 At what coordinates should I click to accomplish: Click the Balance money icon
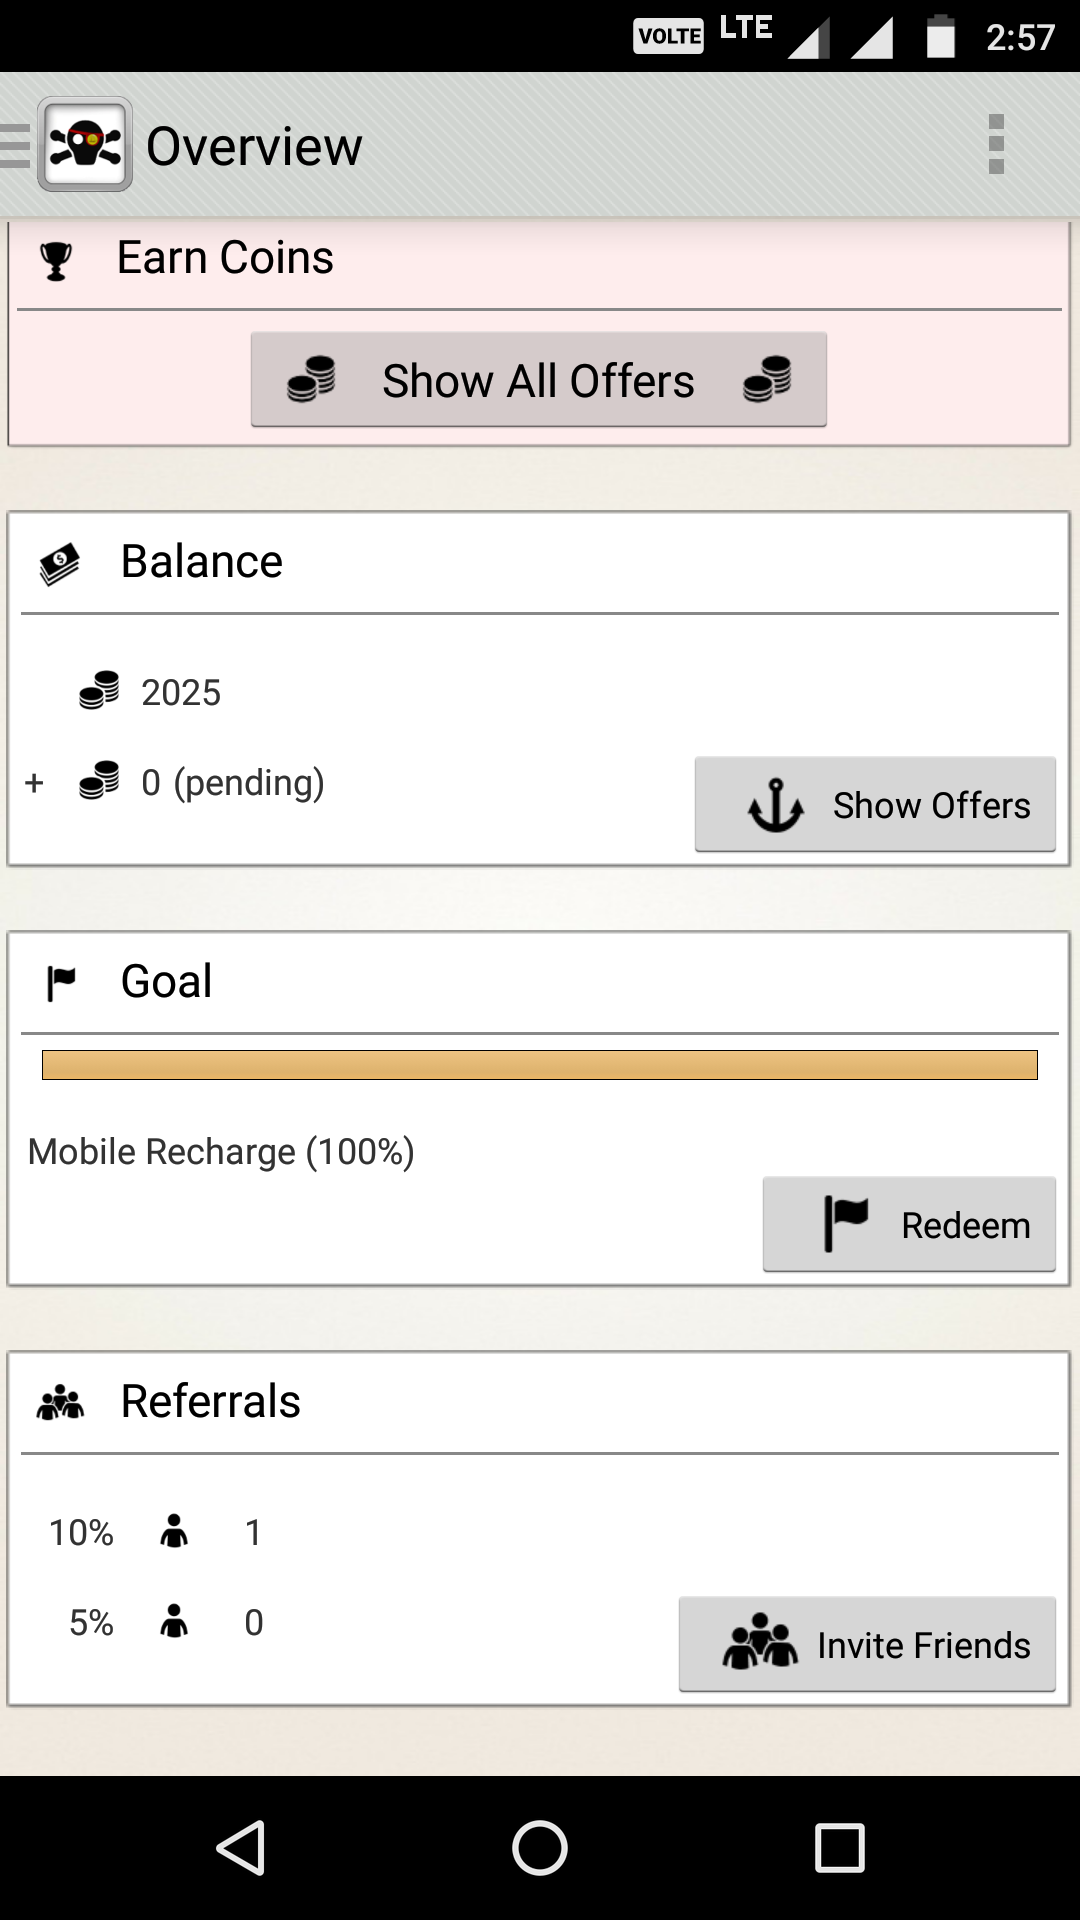point(59,564)
